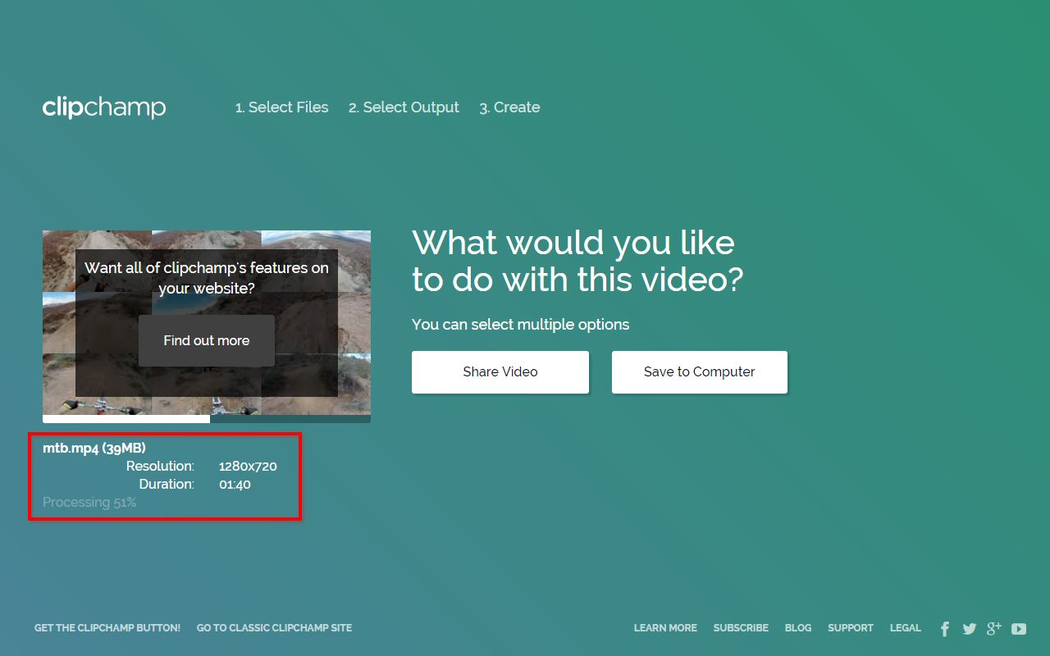1050x656 pixels.
Task: View the Legal page link
Action: (x=905, y=628)
